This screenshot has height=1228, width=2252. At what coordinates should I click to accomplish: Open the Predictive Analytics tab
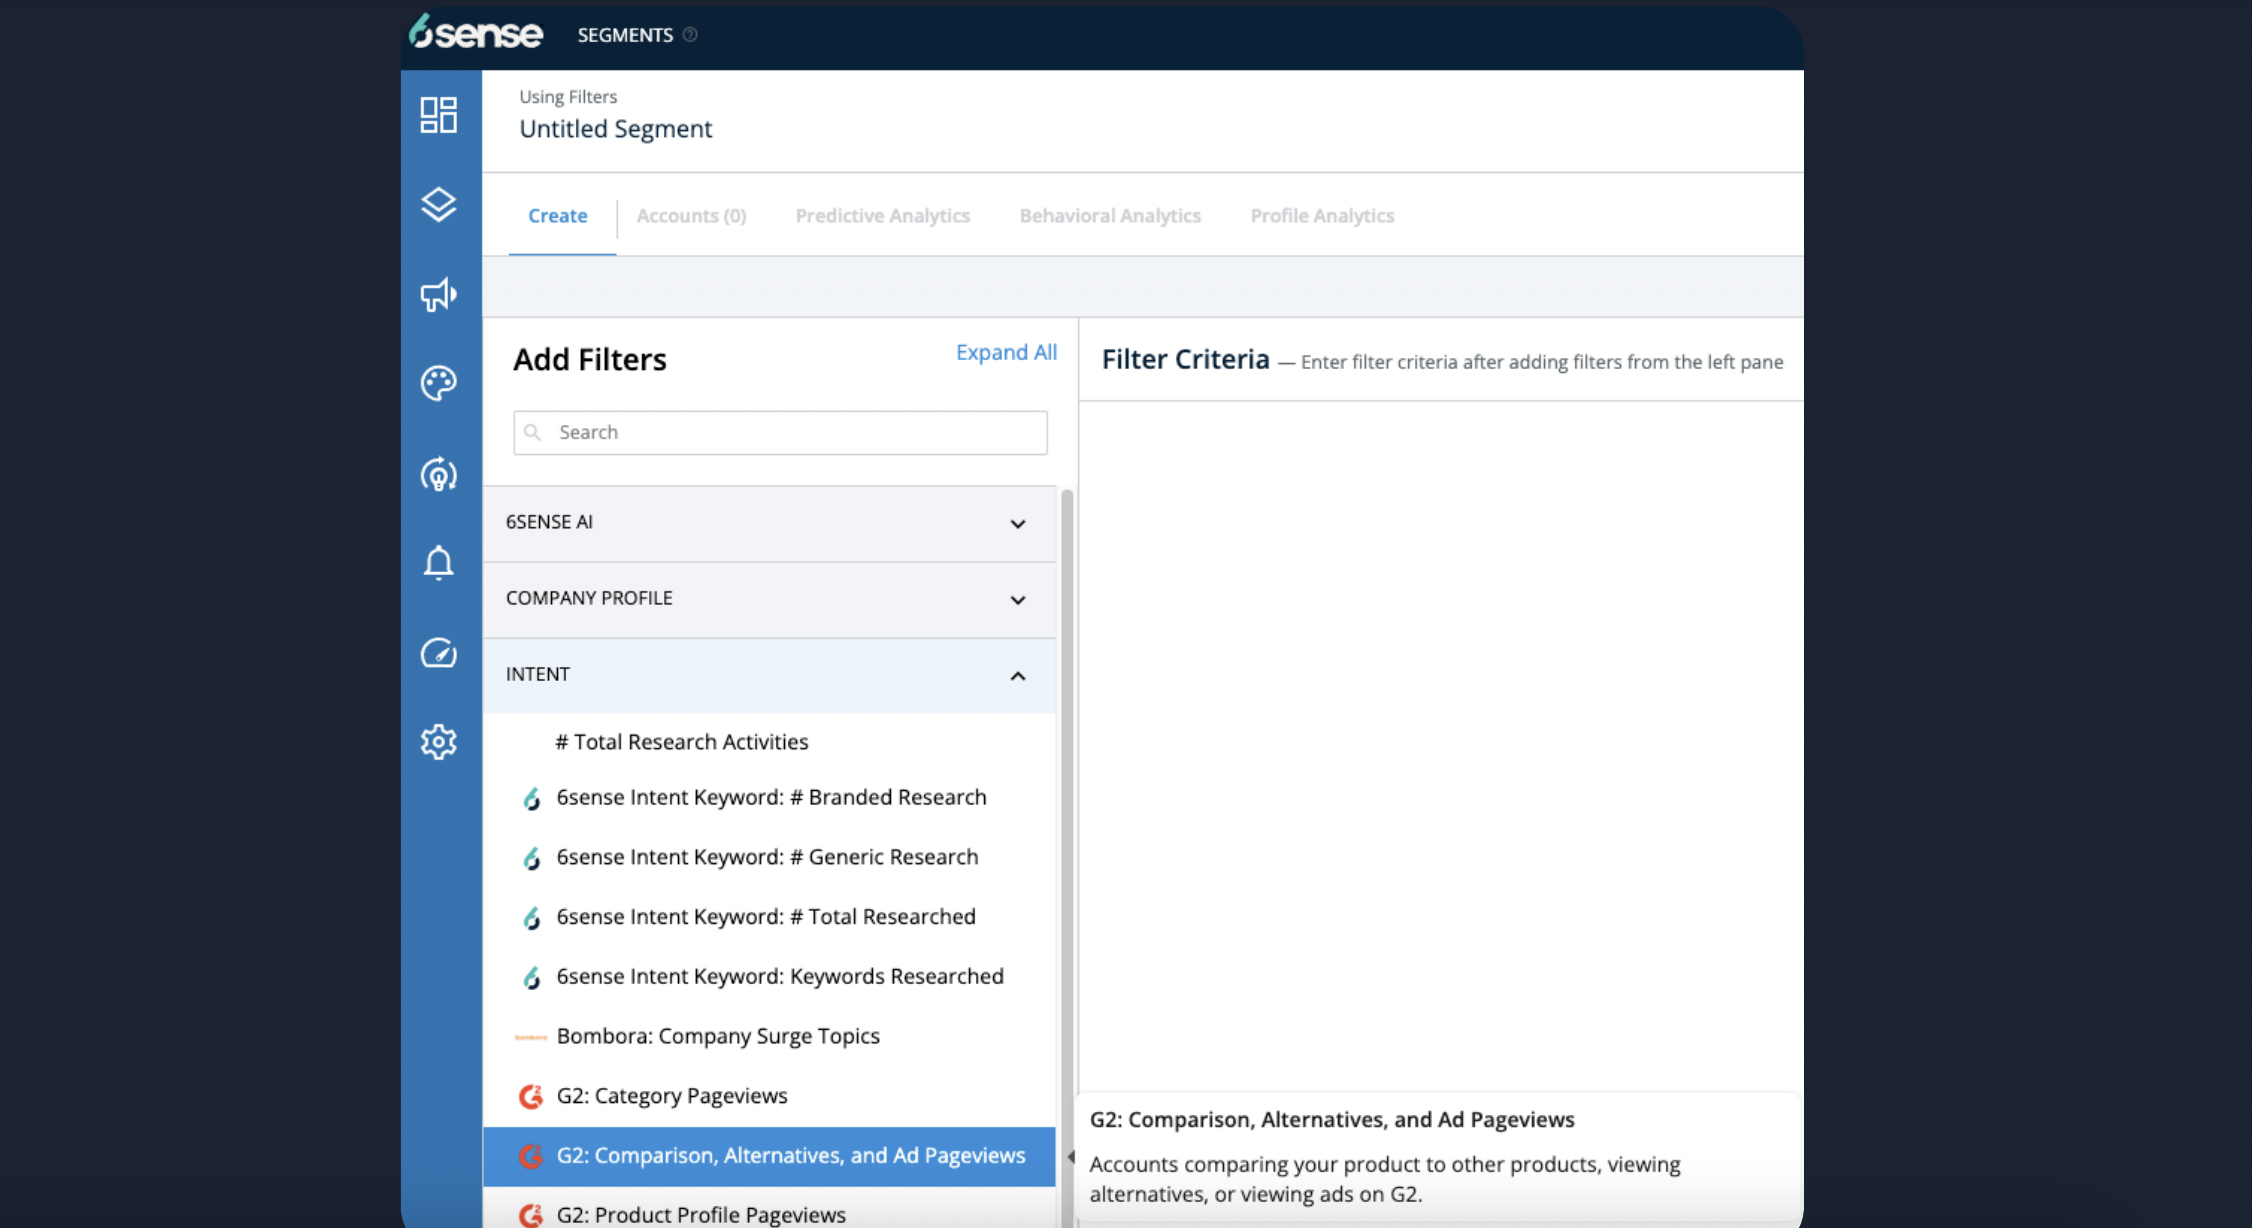pos(882,216)
